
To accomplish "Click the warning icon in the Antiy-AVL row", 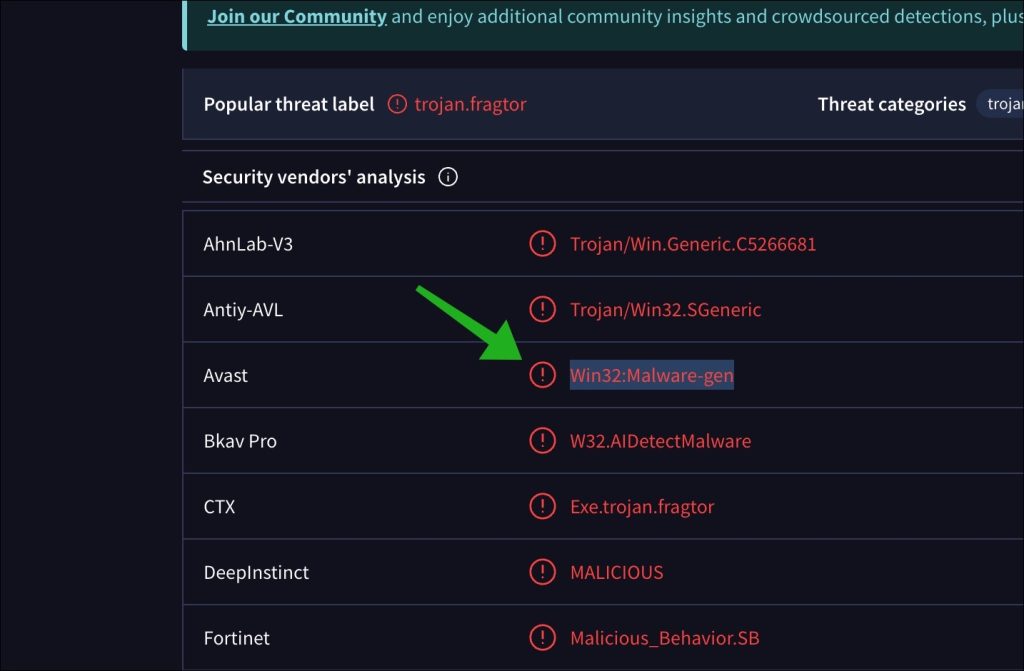I will coord(542,309).
